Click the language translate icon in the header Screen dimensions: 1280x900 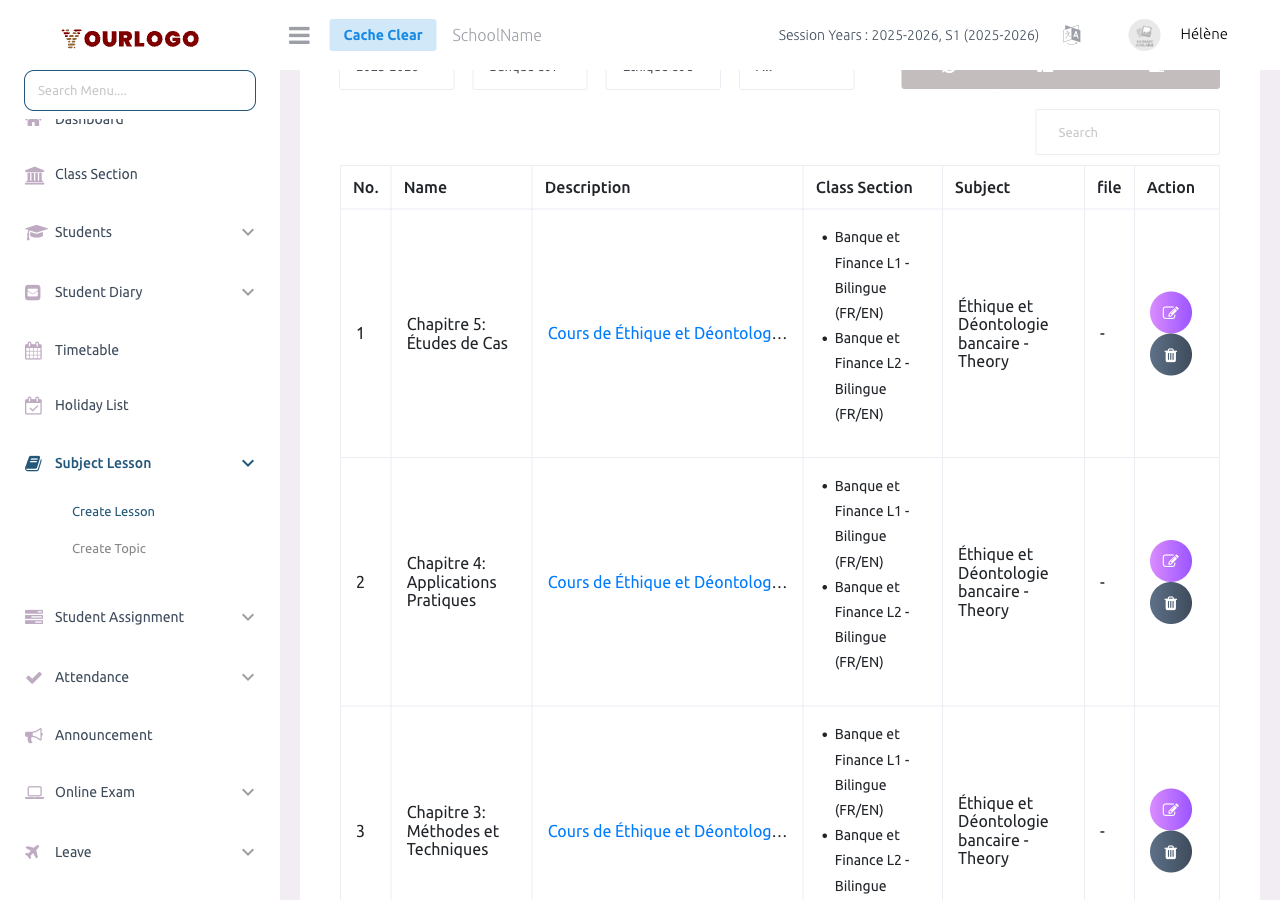tap(1071, 34)
